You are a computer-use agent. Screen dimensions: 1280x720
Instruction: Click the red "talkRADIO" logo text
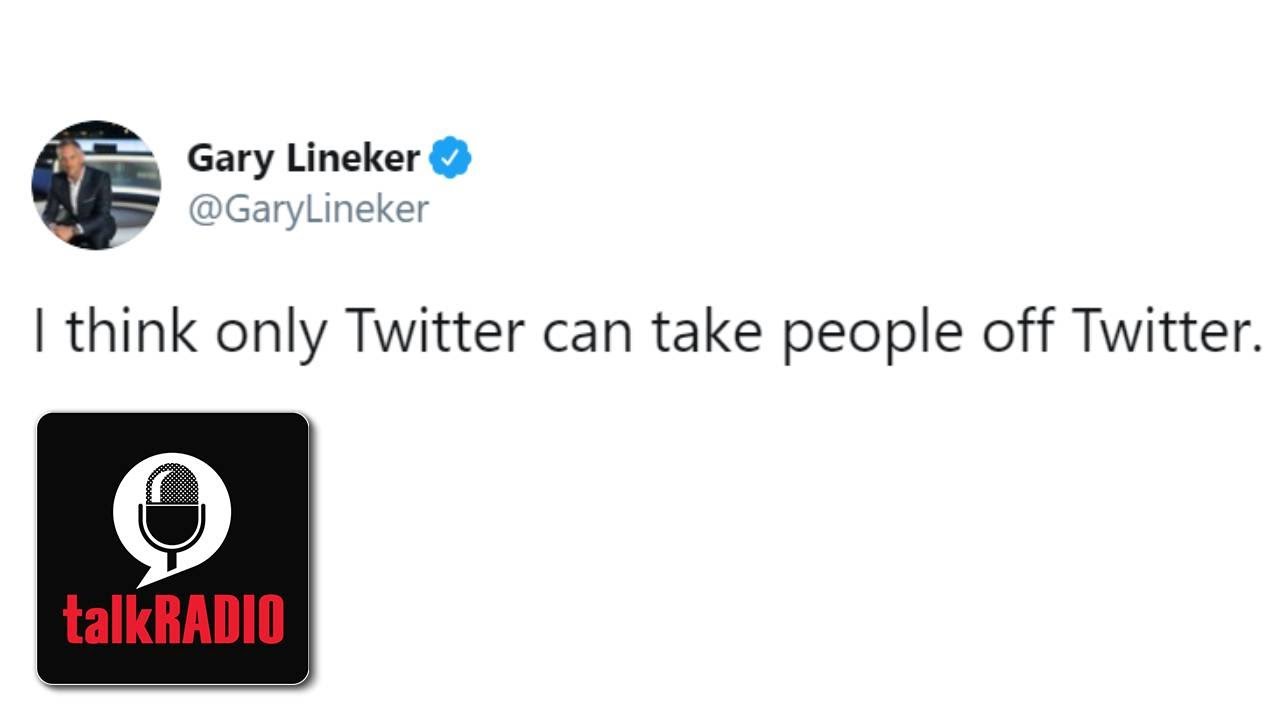[173, 619]
